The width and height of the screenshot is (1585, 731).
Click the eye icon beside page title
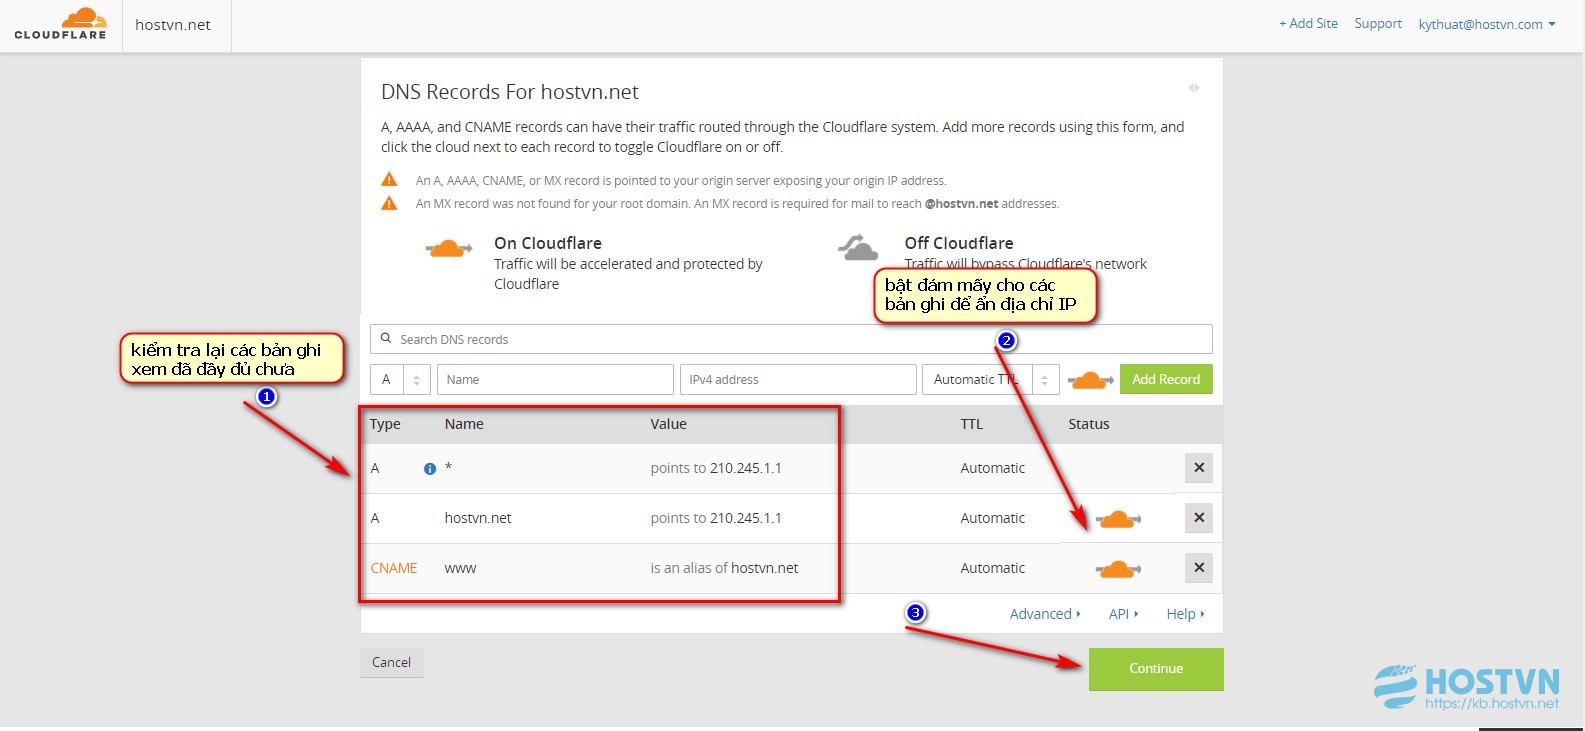click(x=1194, y=88)
